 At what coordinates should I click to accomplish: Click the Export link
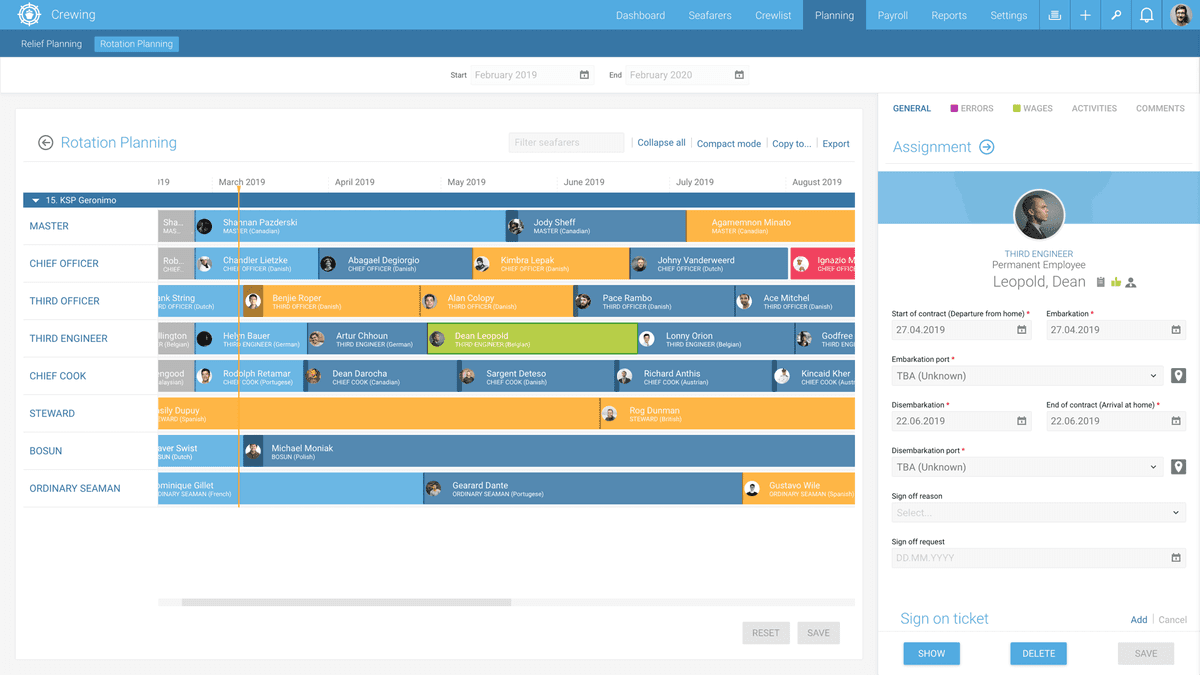(835, 144)
